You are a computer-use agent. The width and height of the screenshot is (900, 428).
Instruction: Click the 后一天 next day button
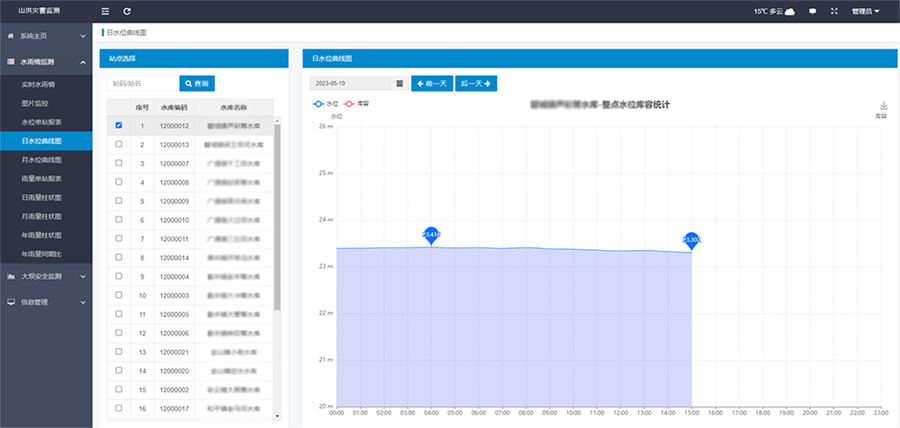click(x=476, y=84)
